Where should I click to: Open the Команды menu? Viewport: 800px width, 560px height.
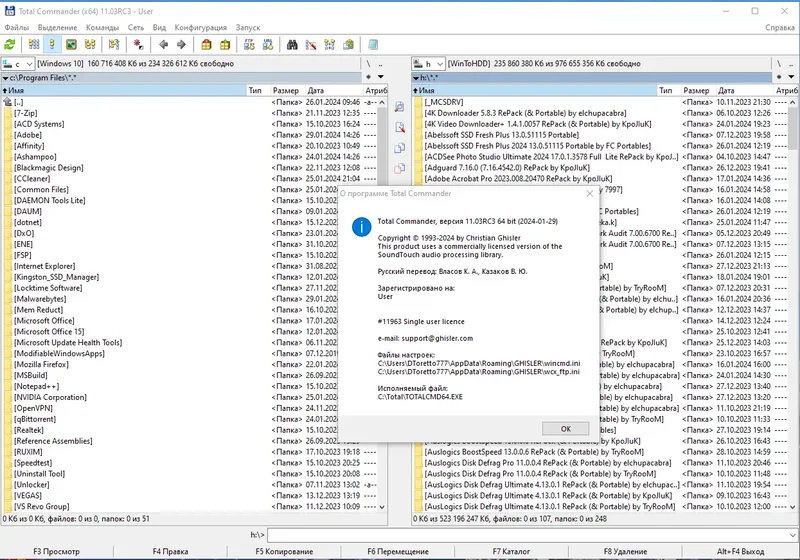102,28
